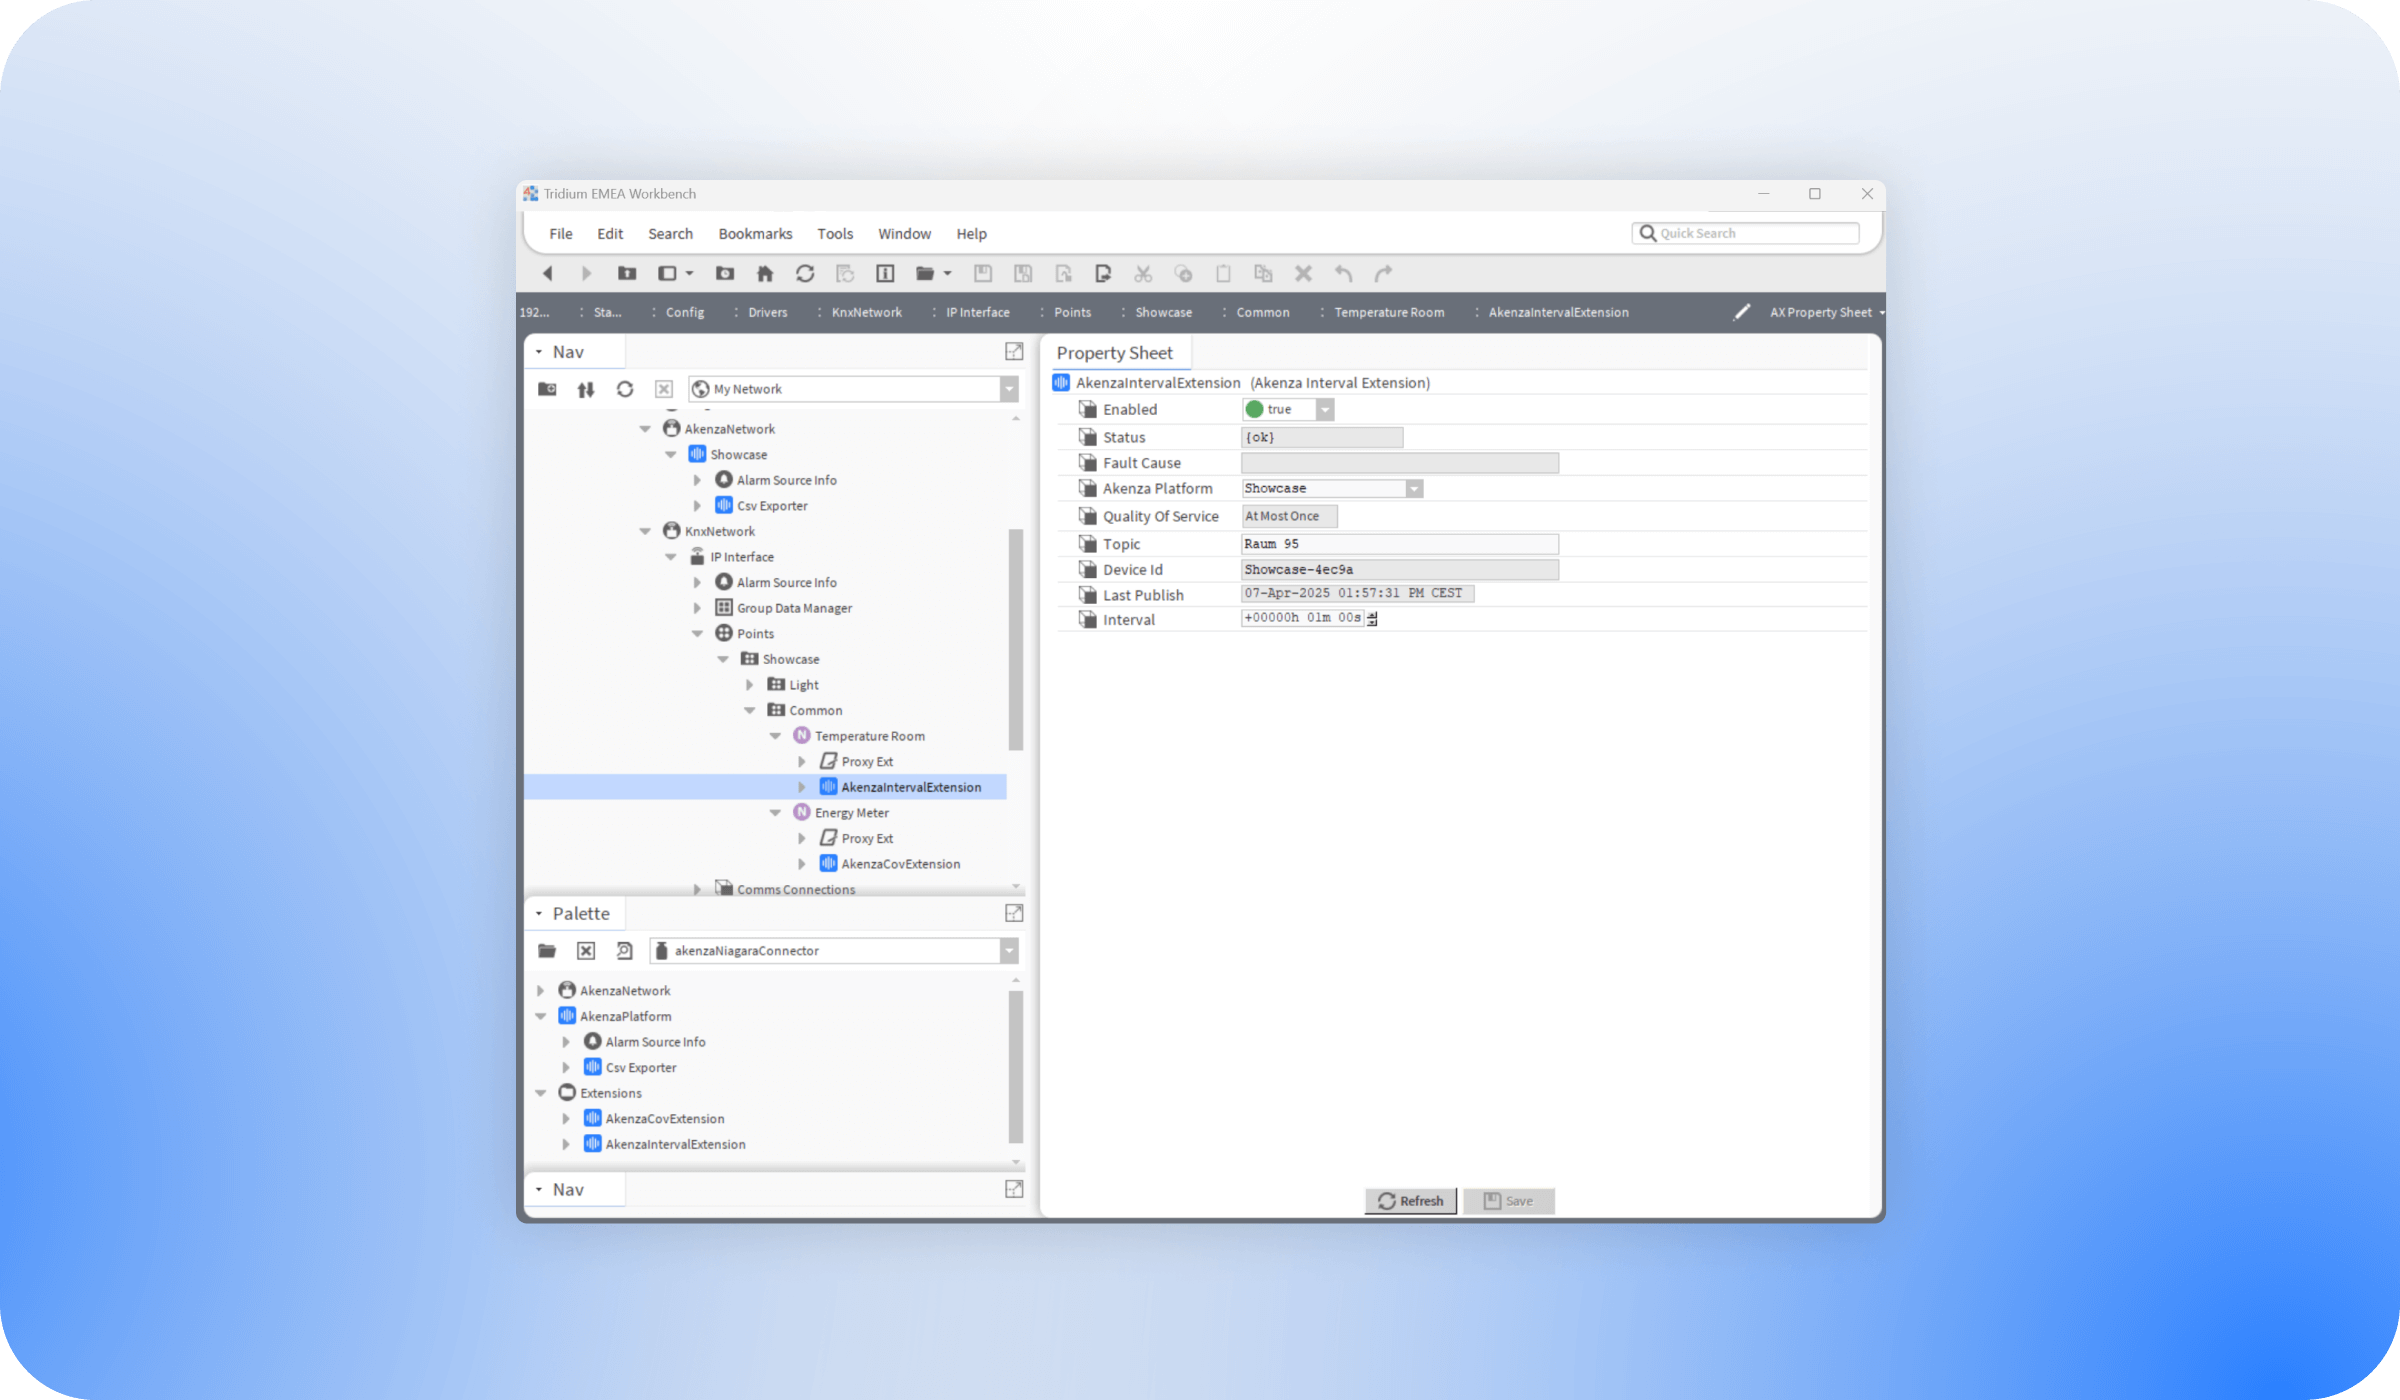This screenshot has width=2400, height=1400.
Task: Click the close palette X icon
Action: [586, 951]
